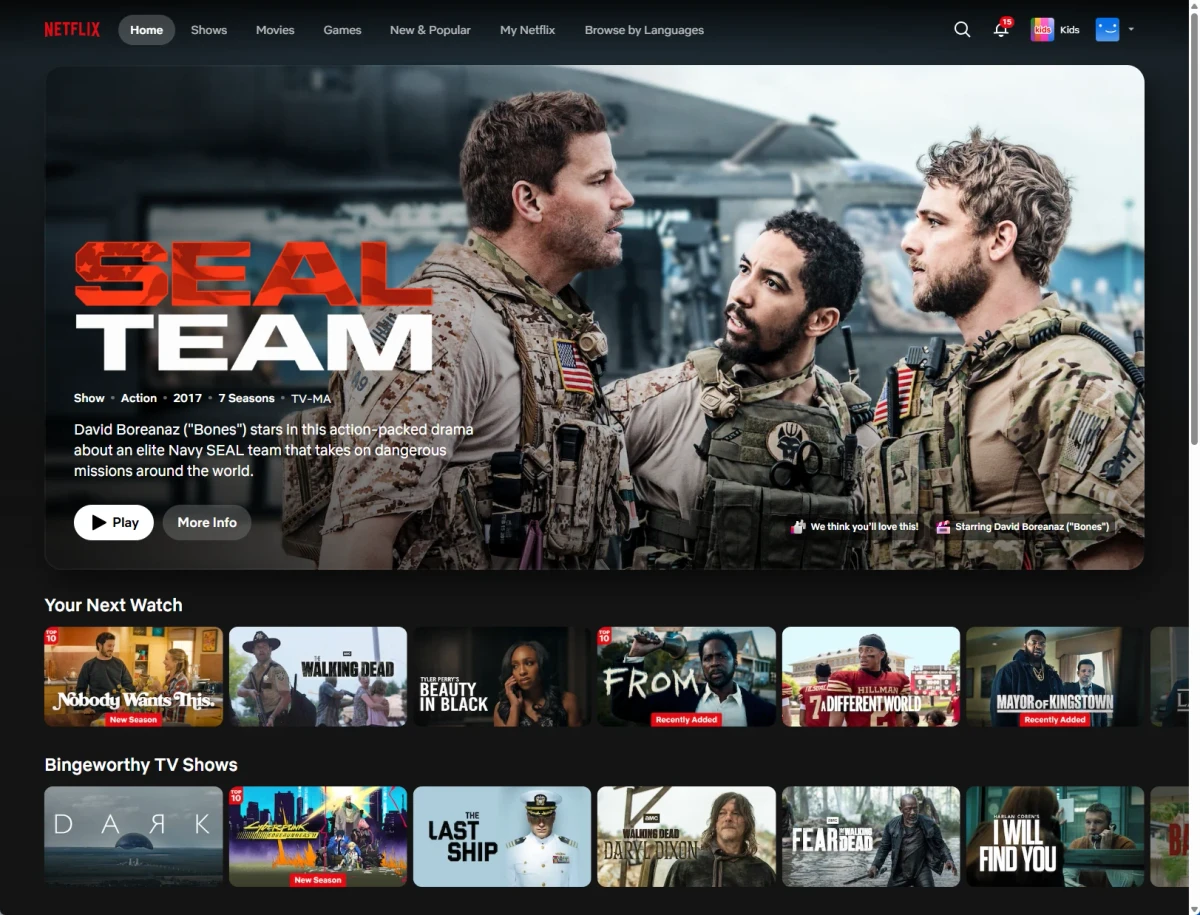Open Walking Dead Daryl Dixon thumbnail
Viewport: 1200px width, 915px height.
[687, 836]
